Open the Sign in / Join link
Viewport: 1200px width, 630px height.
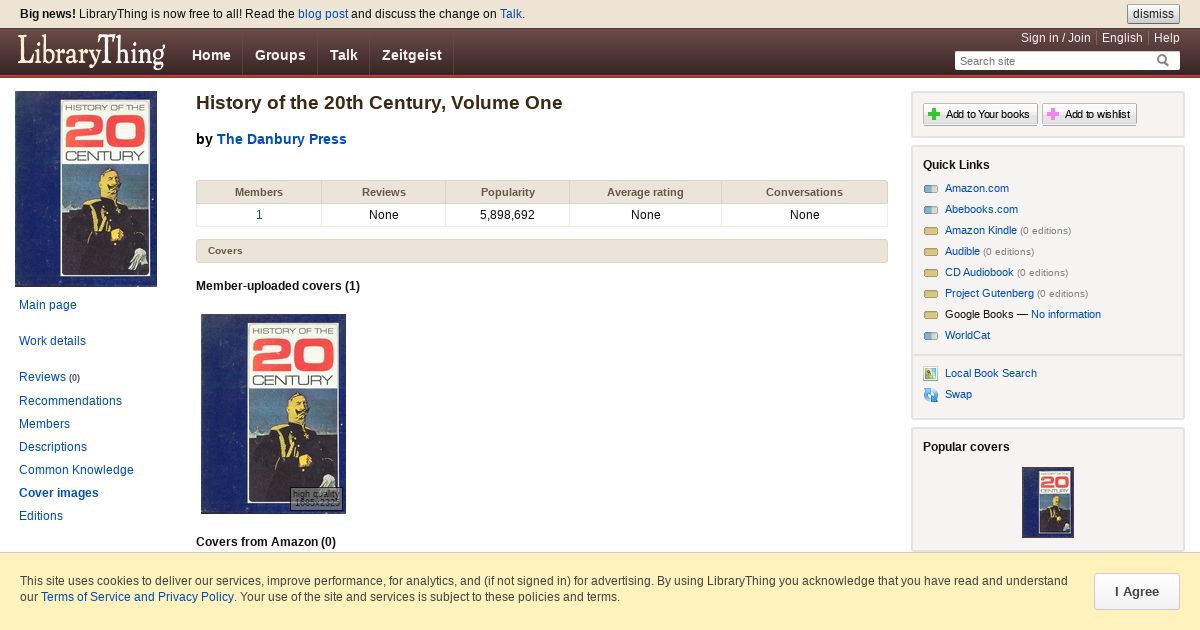point(1056,38)
